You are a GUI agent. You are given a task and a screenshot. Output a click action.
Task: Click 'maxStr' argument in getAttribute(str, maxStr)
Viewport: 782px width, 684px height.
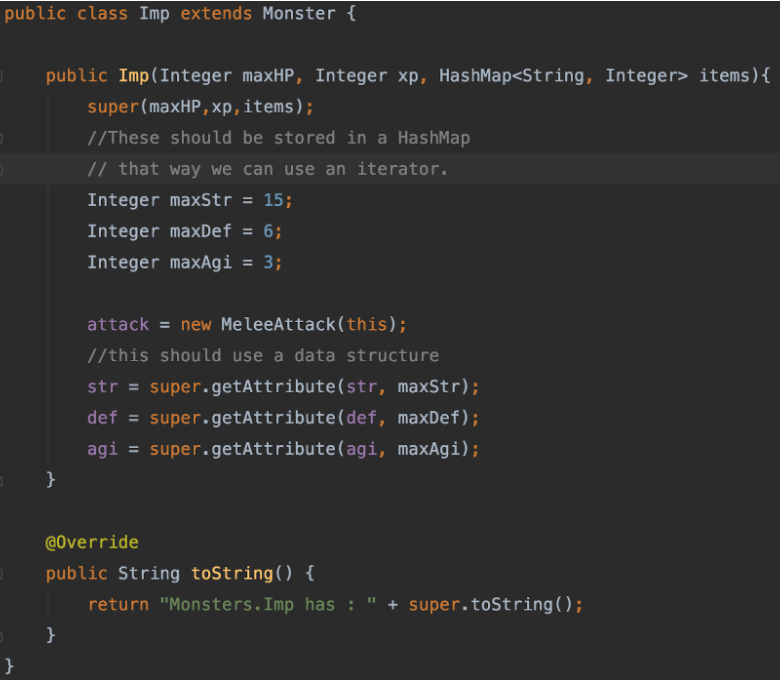[x=428, y=387]
